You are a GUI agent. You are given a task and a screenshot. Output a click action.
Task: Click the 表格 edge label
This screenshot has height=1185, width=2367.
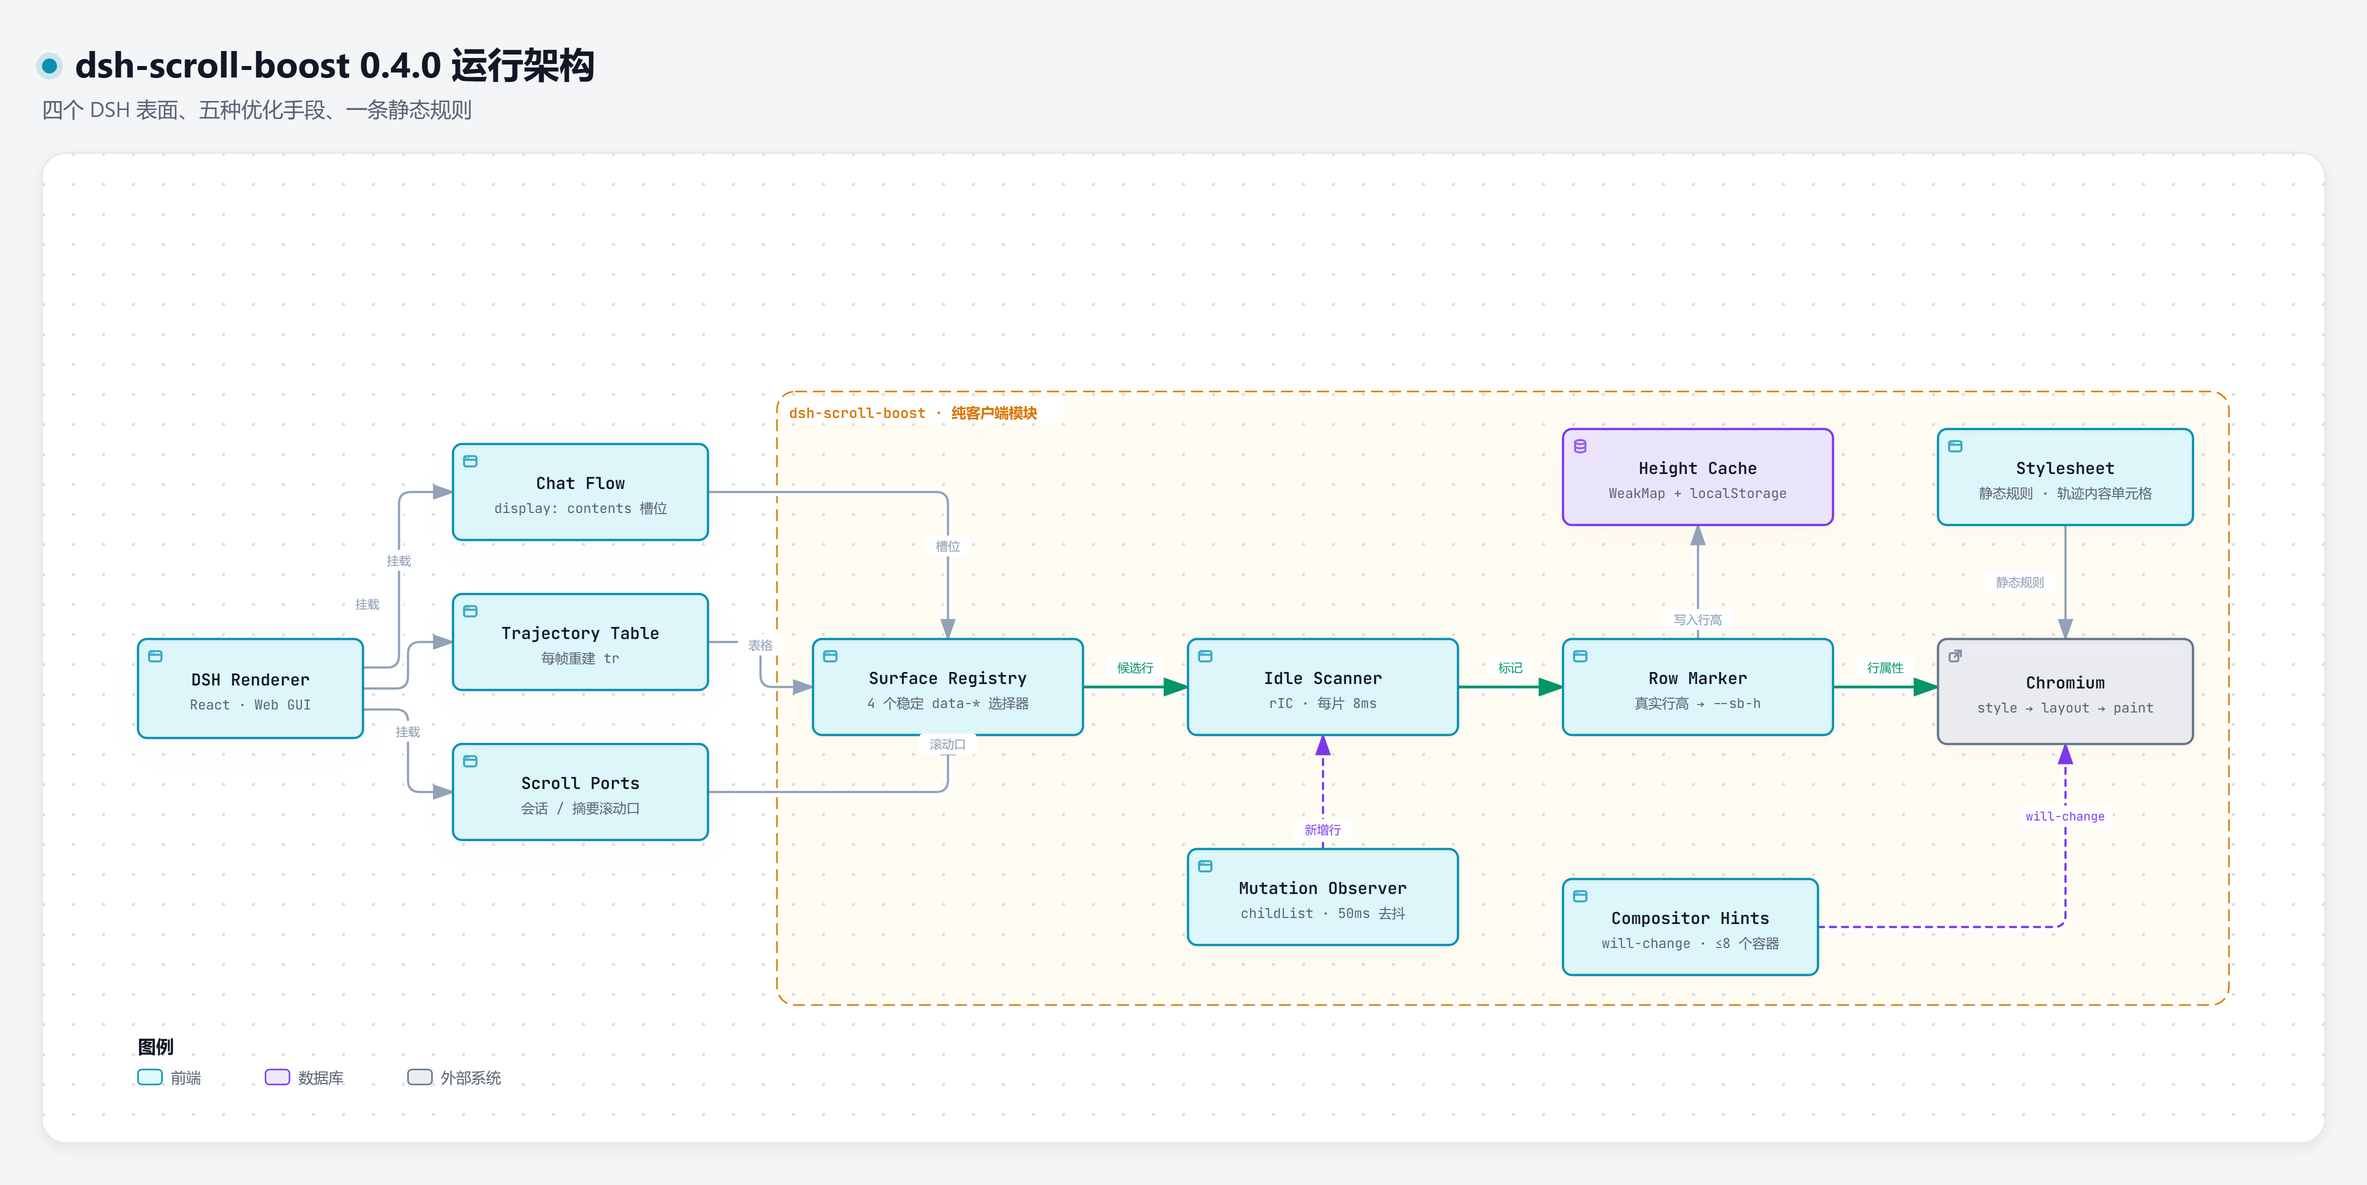coord(760,645)
